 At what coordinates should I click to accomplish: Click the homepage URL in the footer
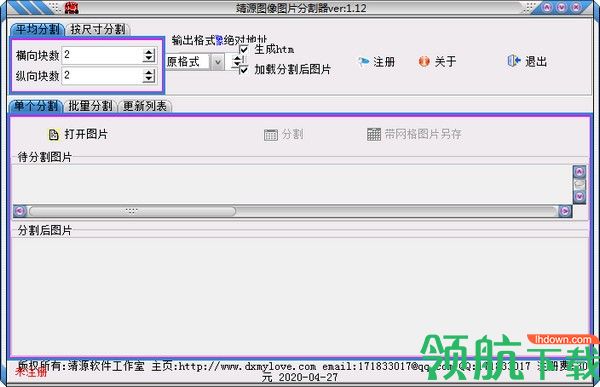point(248,367)
